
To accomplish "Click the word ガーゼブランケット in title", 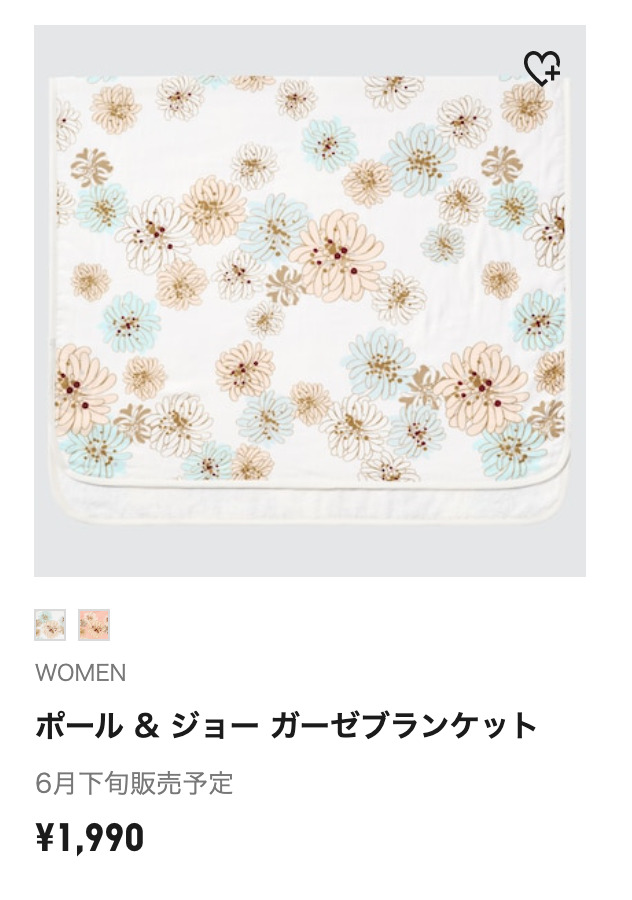I will (404, 726).
